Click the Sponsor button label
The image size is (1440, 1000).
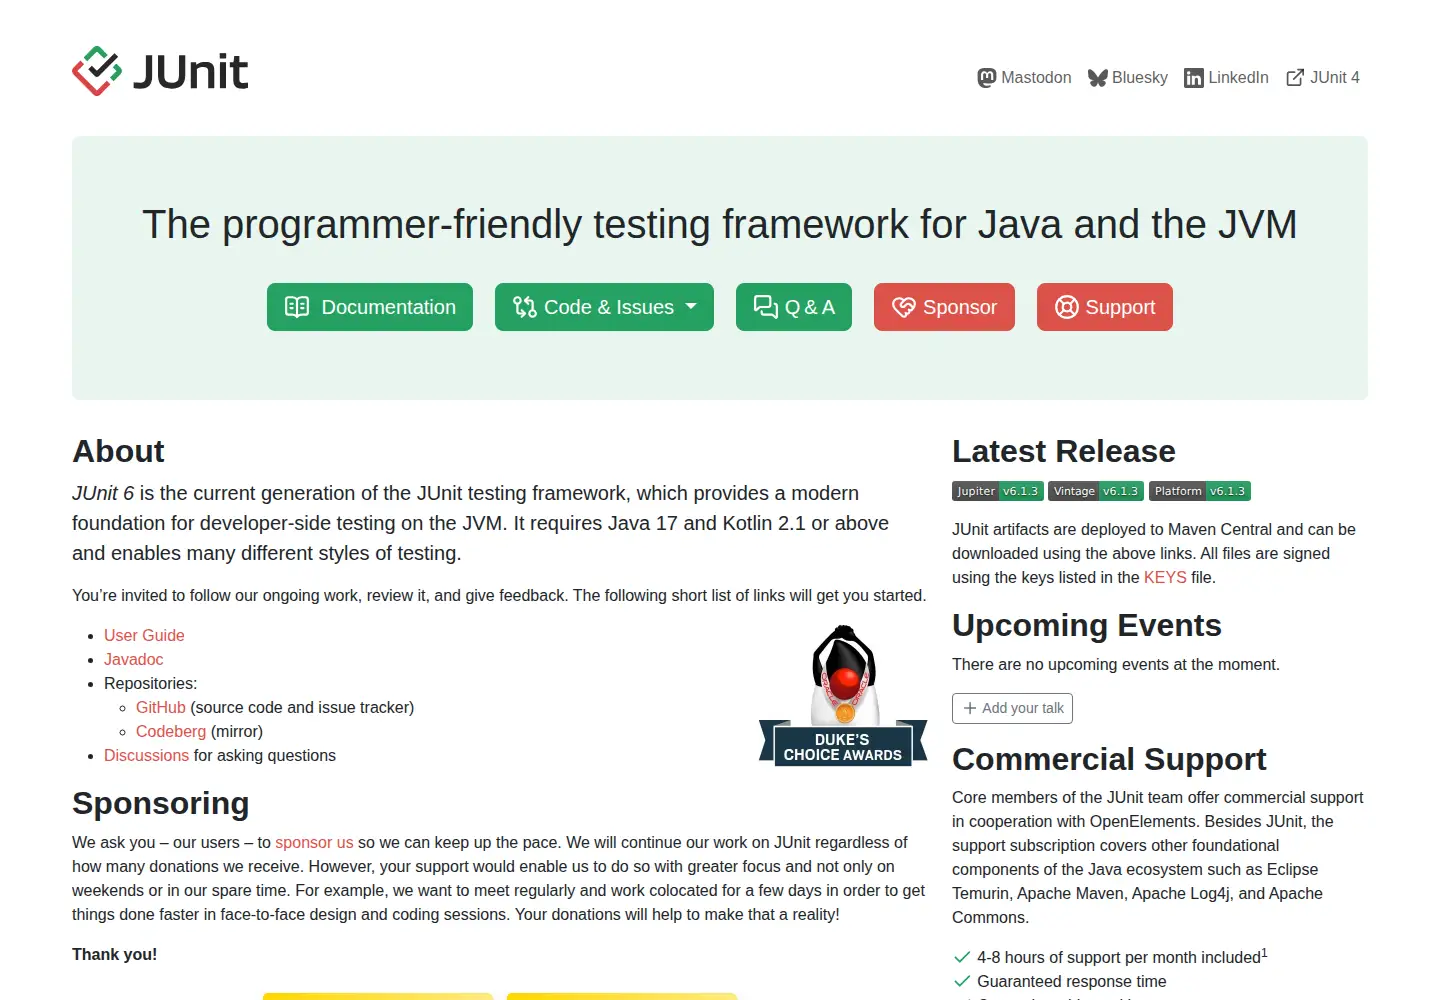pyautogui.click(x=960, y=307)
